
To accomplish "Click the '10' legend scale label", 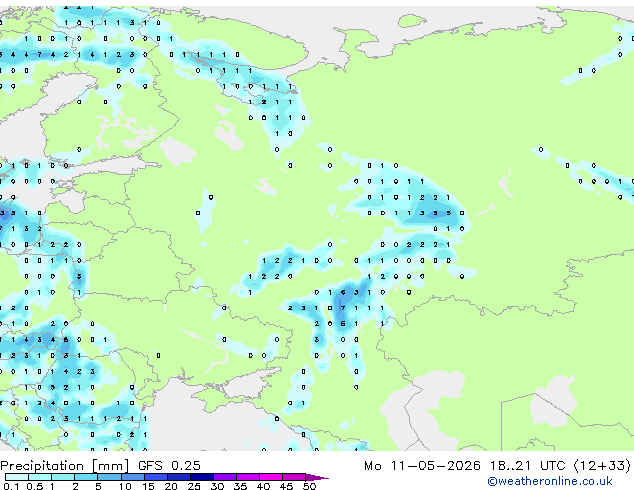I will 125,486.
